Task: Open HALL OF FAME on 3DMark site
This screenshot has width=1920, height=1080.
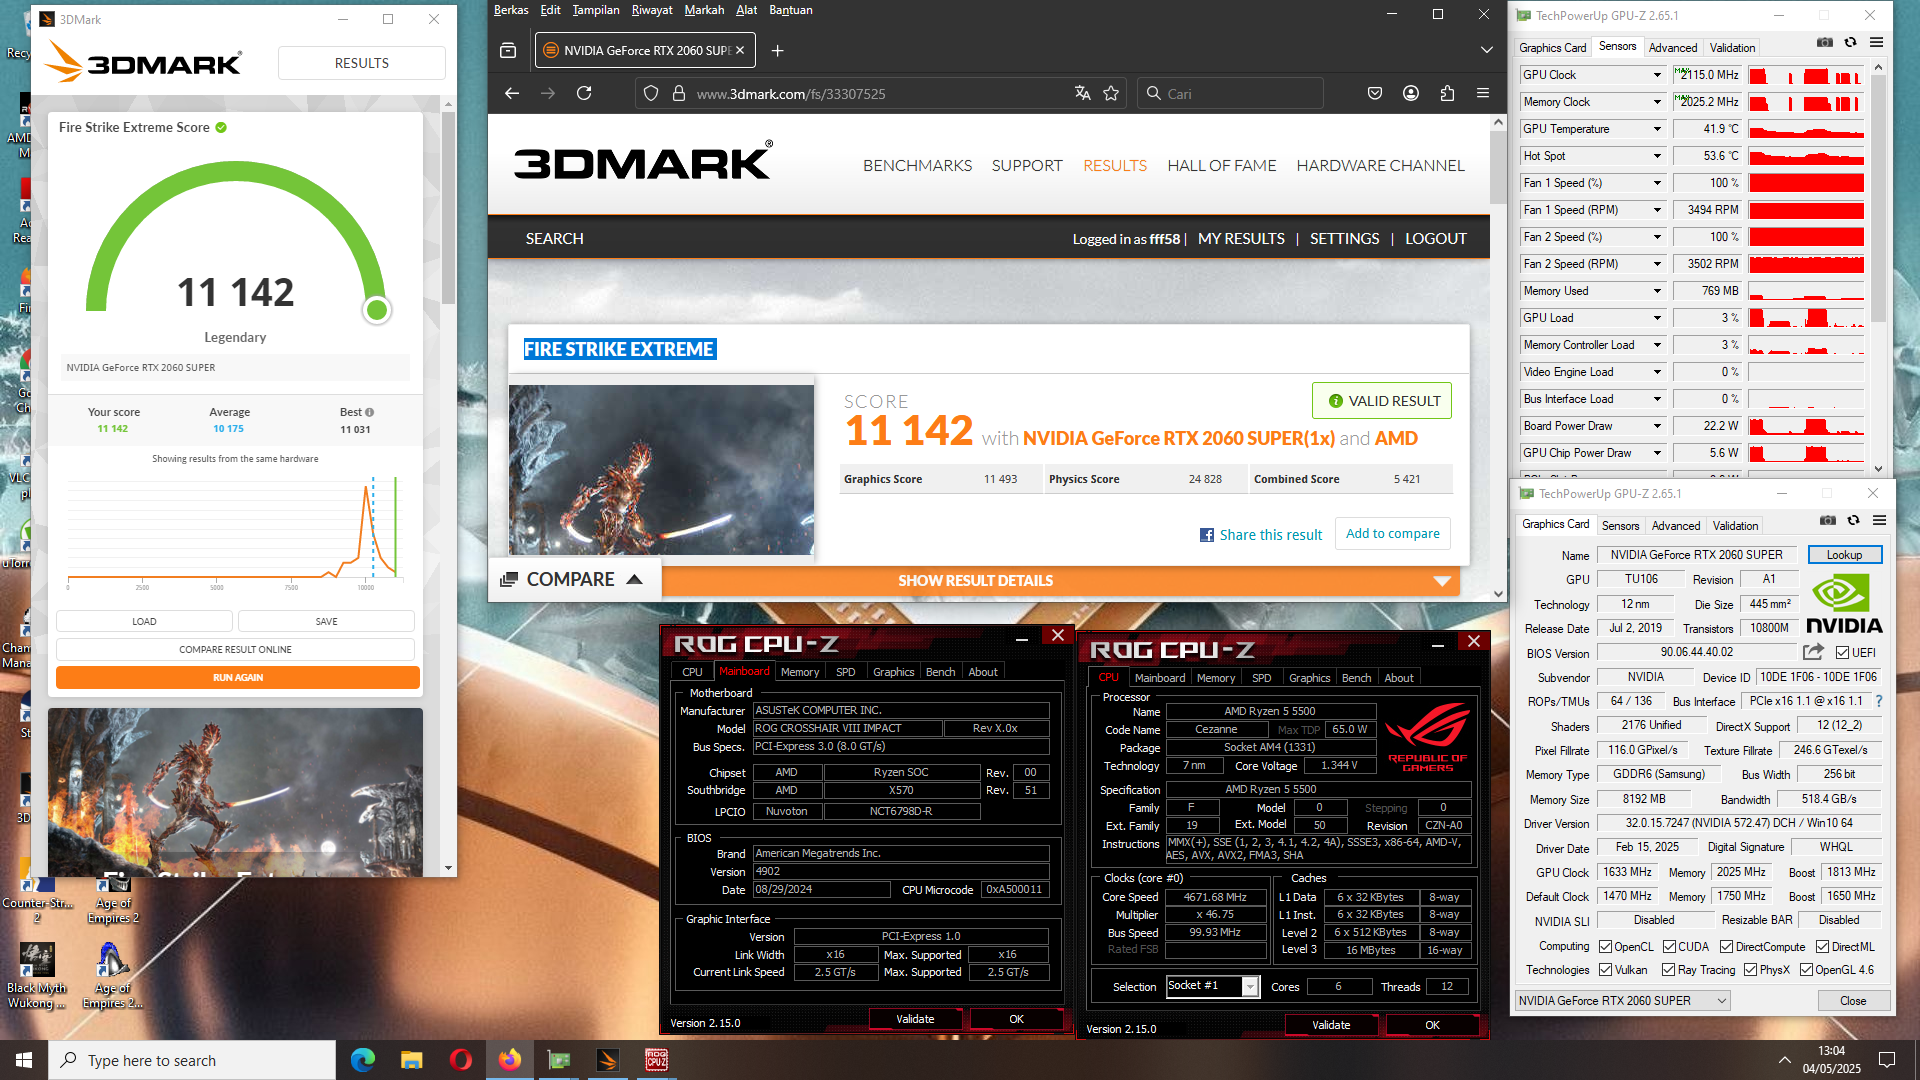Action: point(1221,166)
